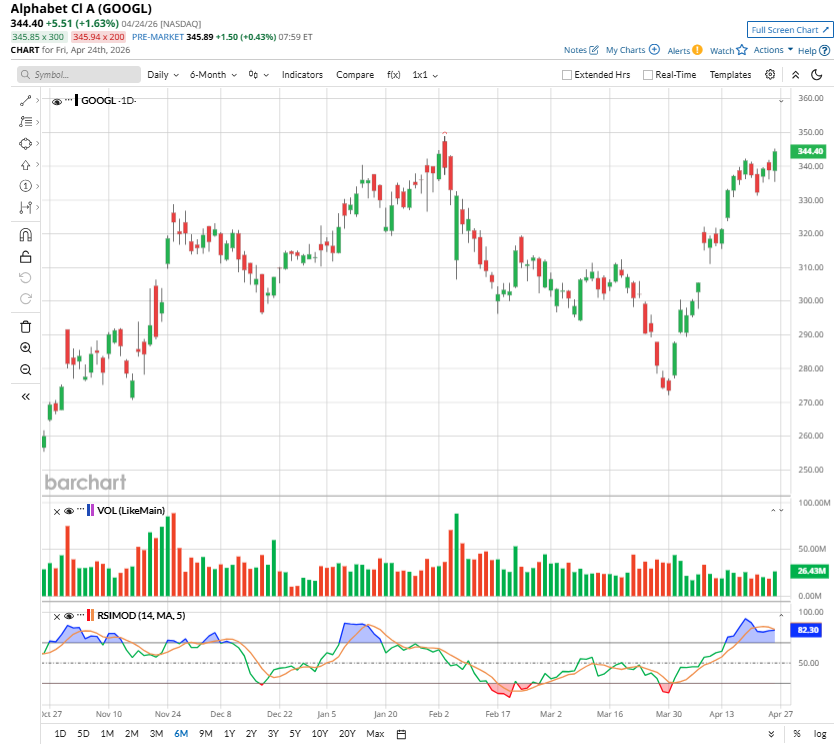Hide the GOOGL series with eye icon
835x746 pixels.
pos(57,101)
